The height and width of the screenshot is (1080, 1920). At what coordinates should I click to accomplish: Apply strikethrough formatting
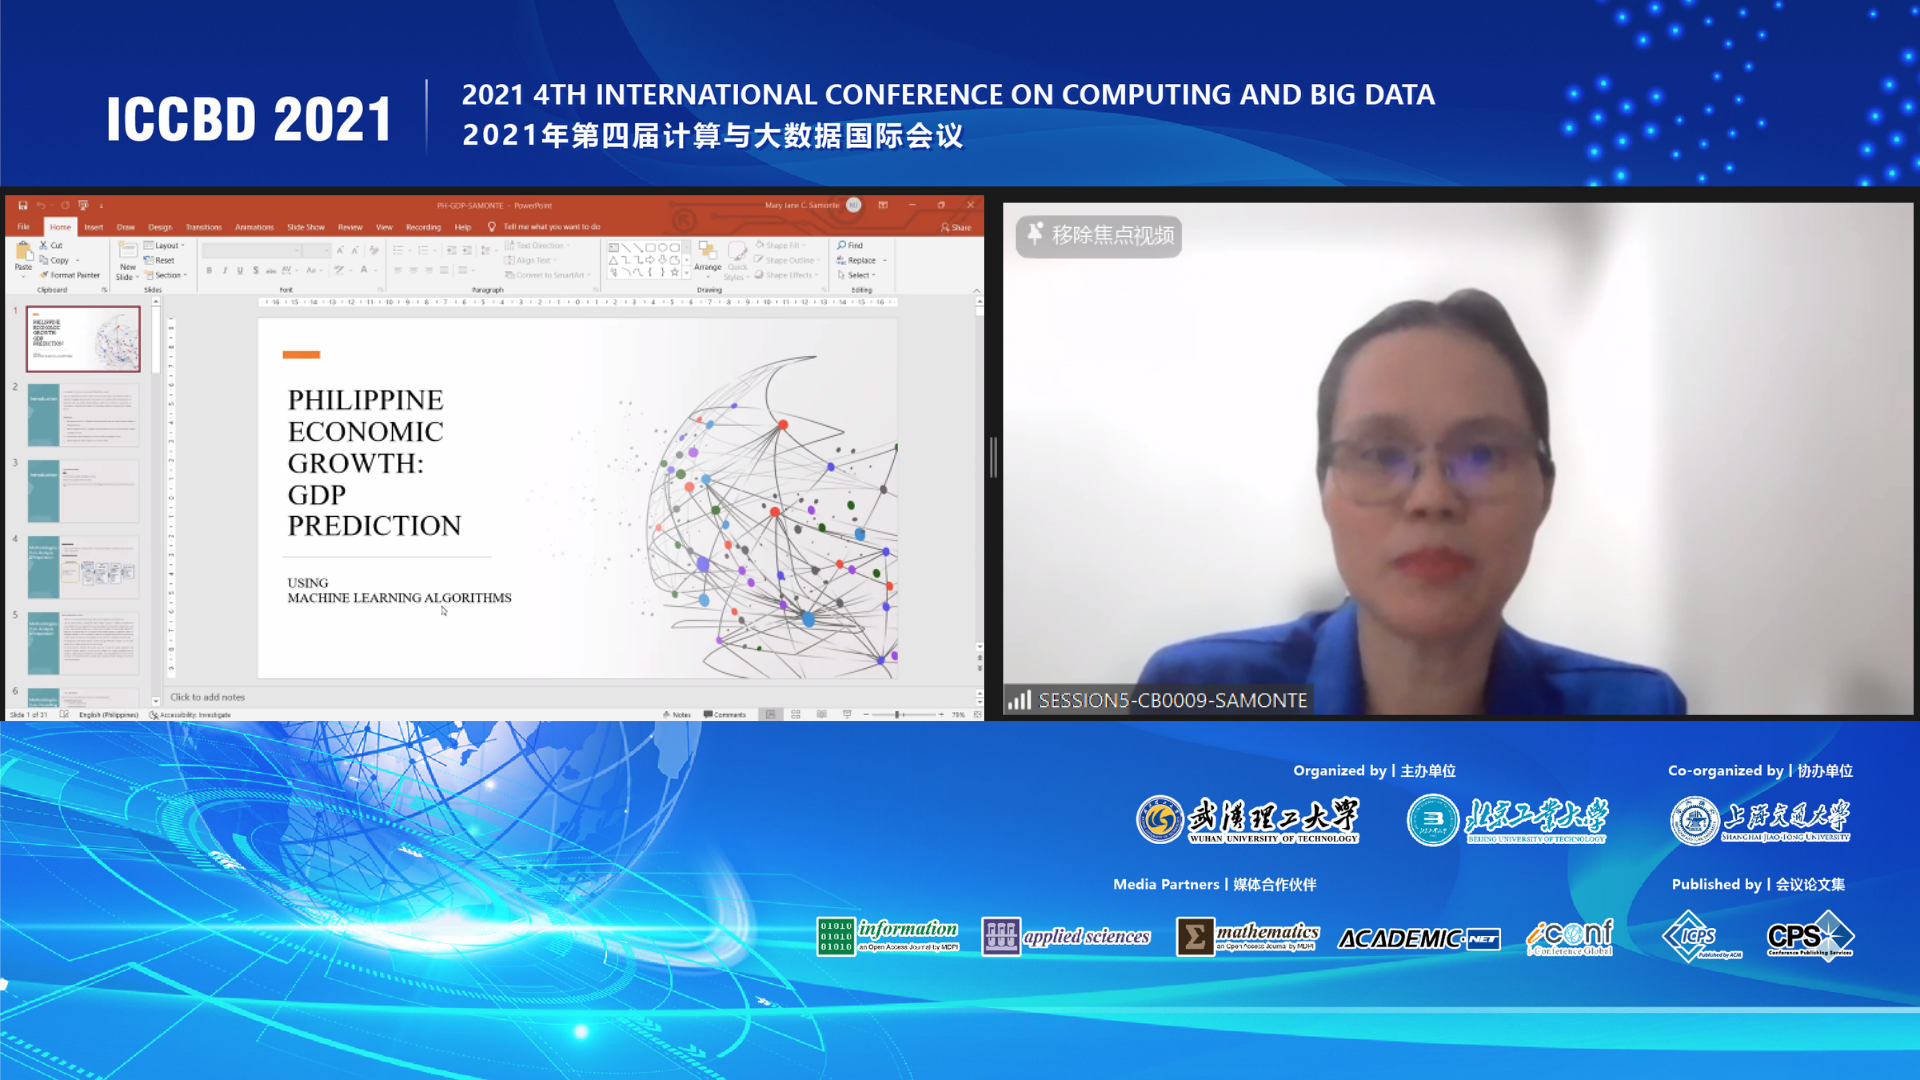click(271, 271)
